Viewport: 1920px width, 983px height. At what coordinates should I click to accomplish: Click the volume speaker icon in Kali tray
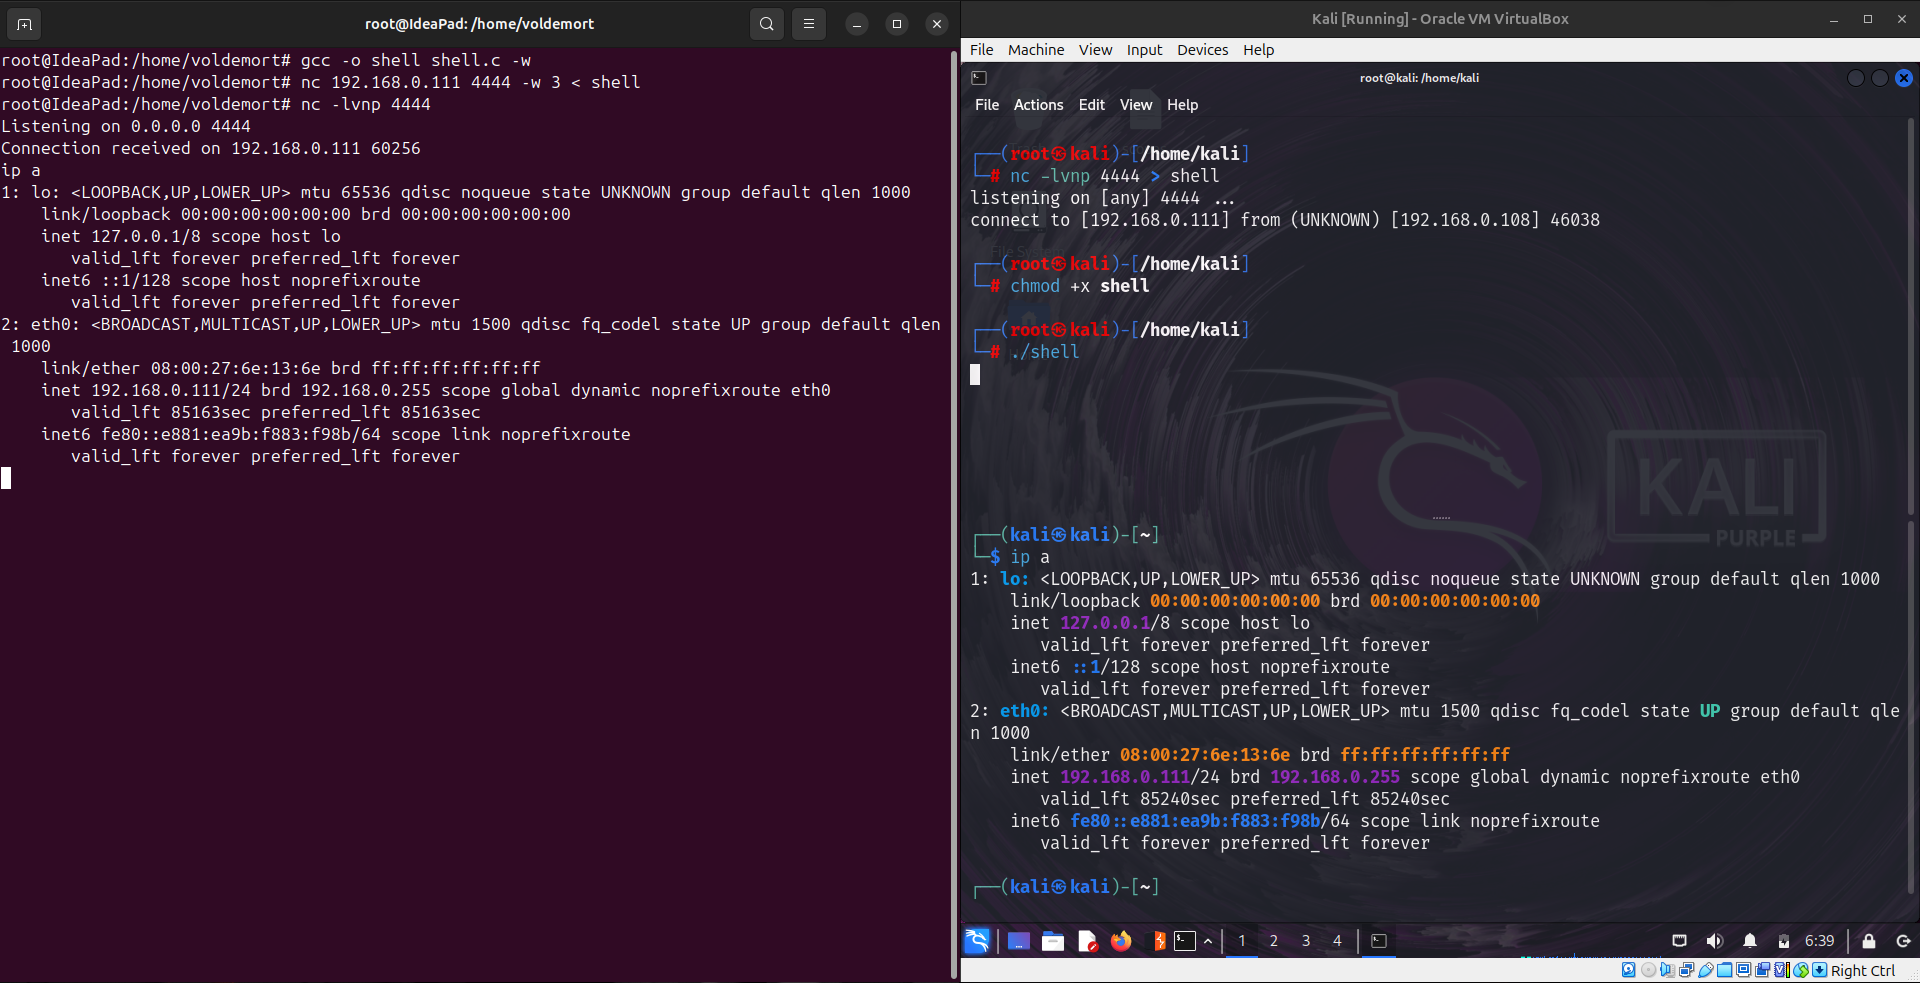tap(1714, 941)
